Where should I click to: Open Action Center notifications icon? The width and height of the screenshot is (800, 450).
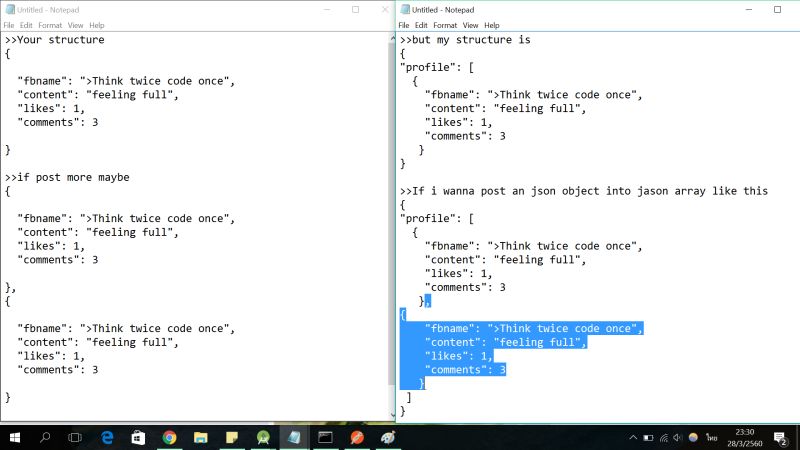pyautogui.click(x=780, y=438)
